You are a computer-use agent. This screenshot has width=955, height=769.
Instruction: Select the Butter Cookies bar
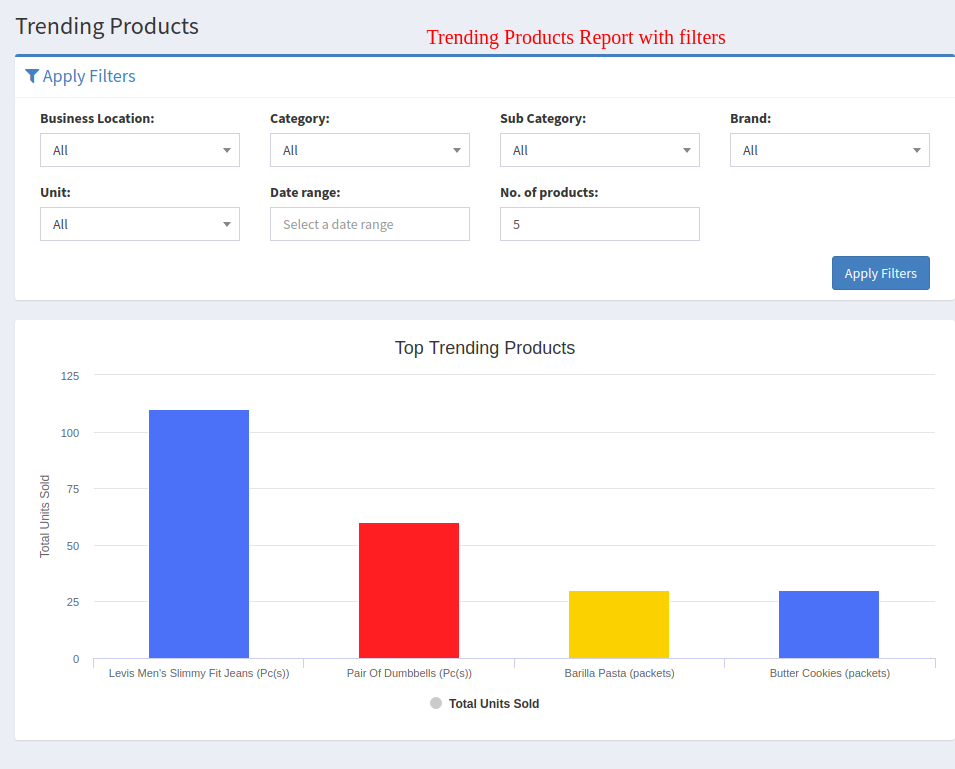(x=829, y=624)
